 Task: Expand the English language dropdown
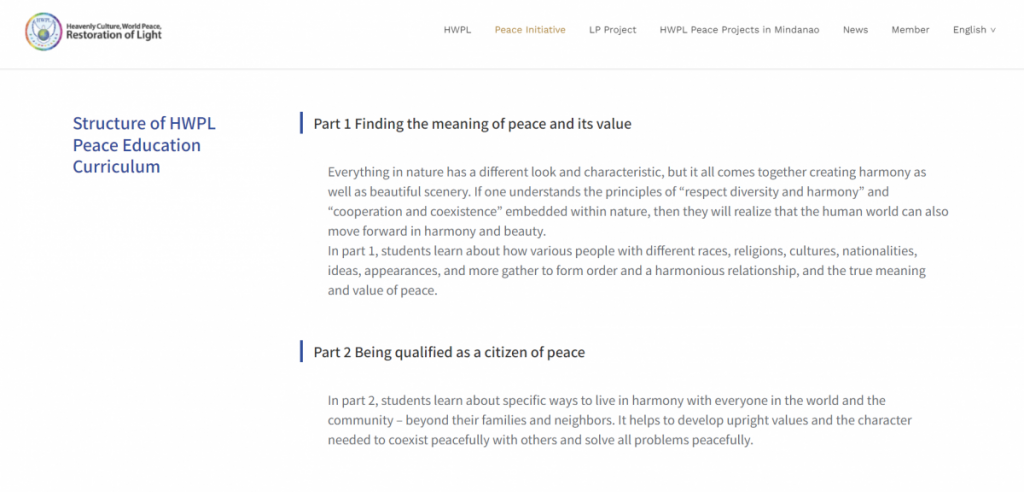click(969, 30)
